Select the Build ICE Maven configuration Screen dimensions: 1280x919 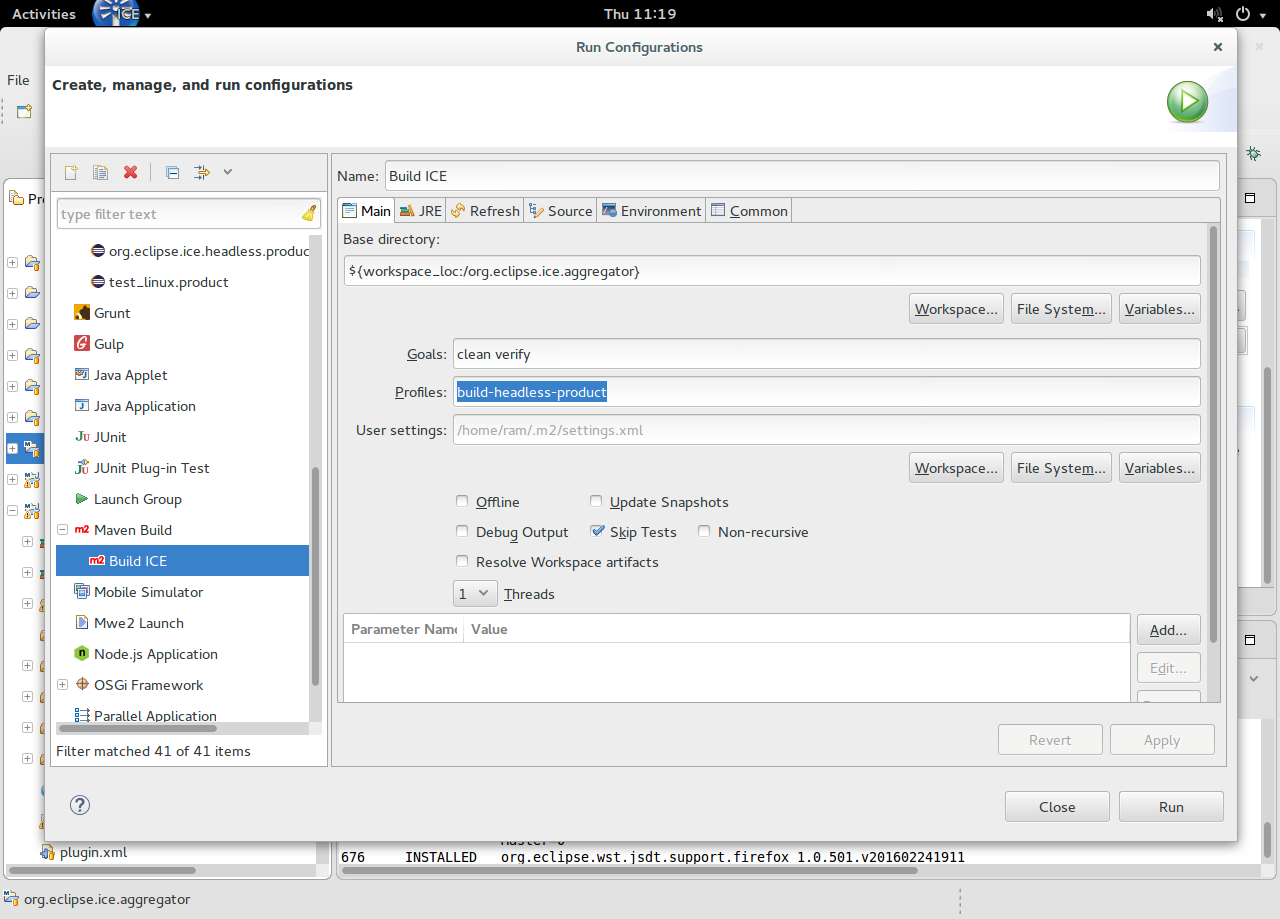182,561
